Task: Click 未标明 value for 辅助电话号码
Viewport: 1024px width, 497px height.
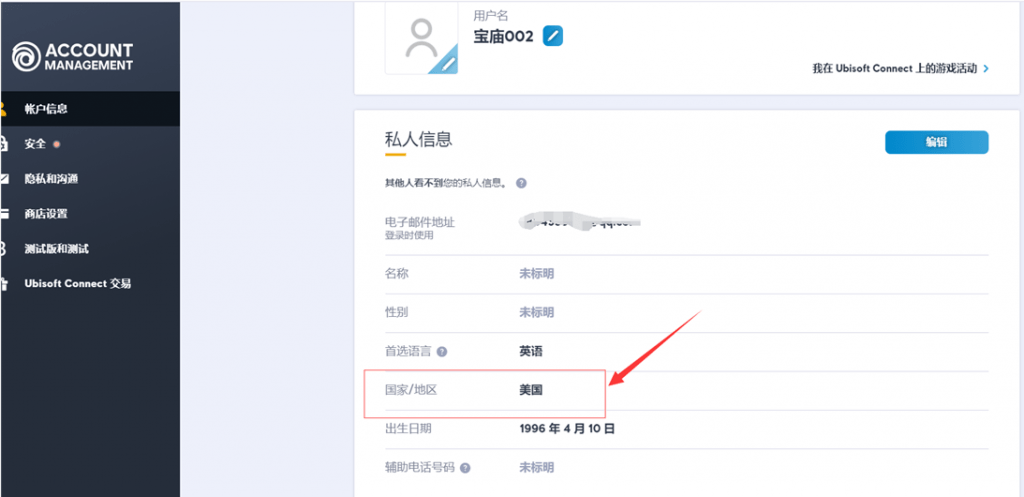Action: pyautogui.click(x=536, y=468)
